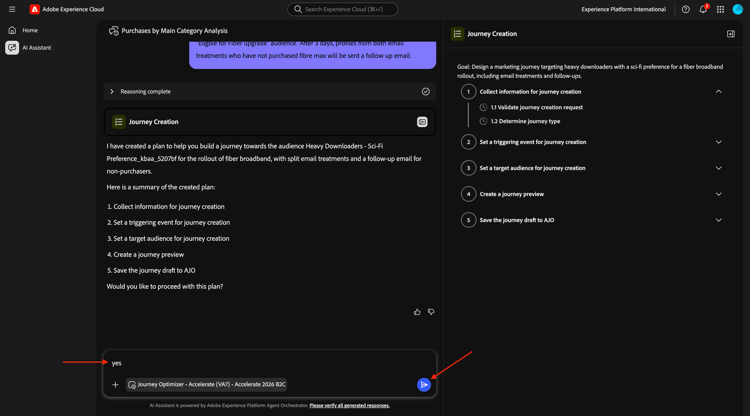Expand Create a journey preview step
Image resolution: width=750 pixels, height=416 pixels.
click(x=718, y=194)
